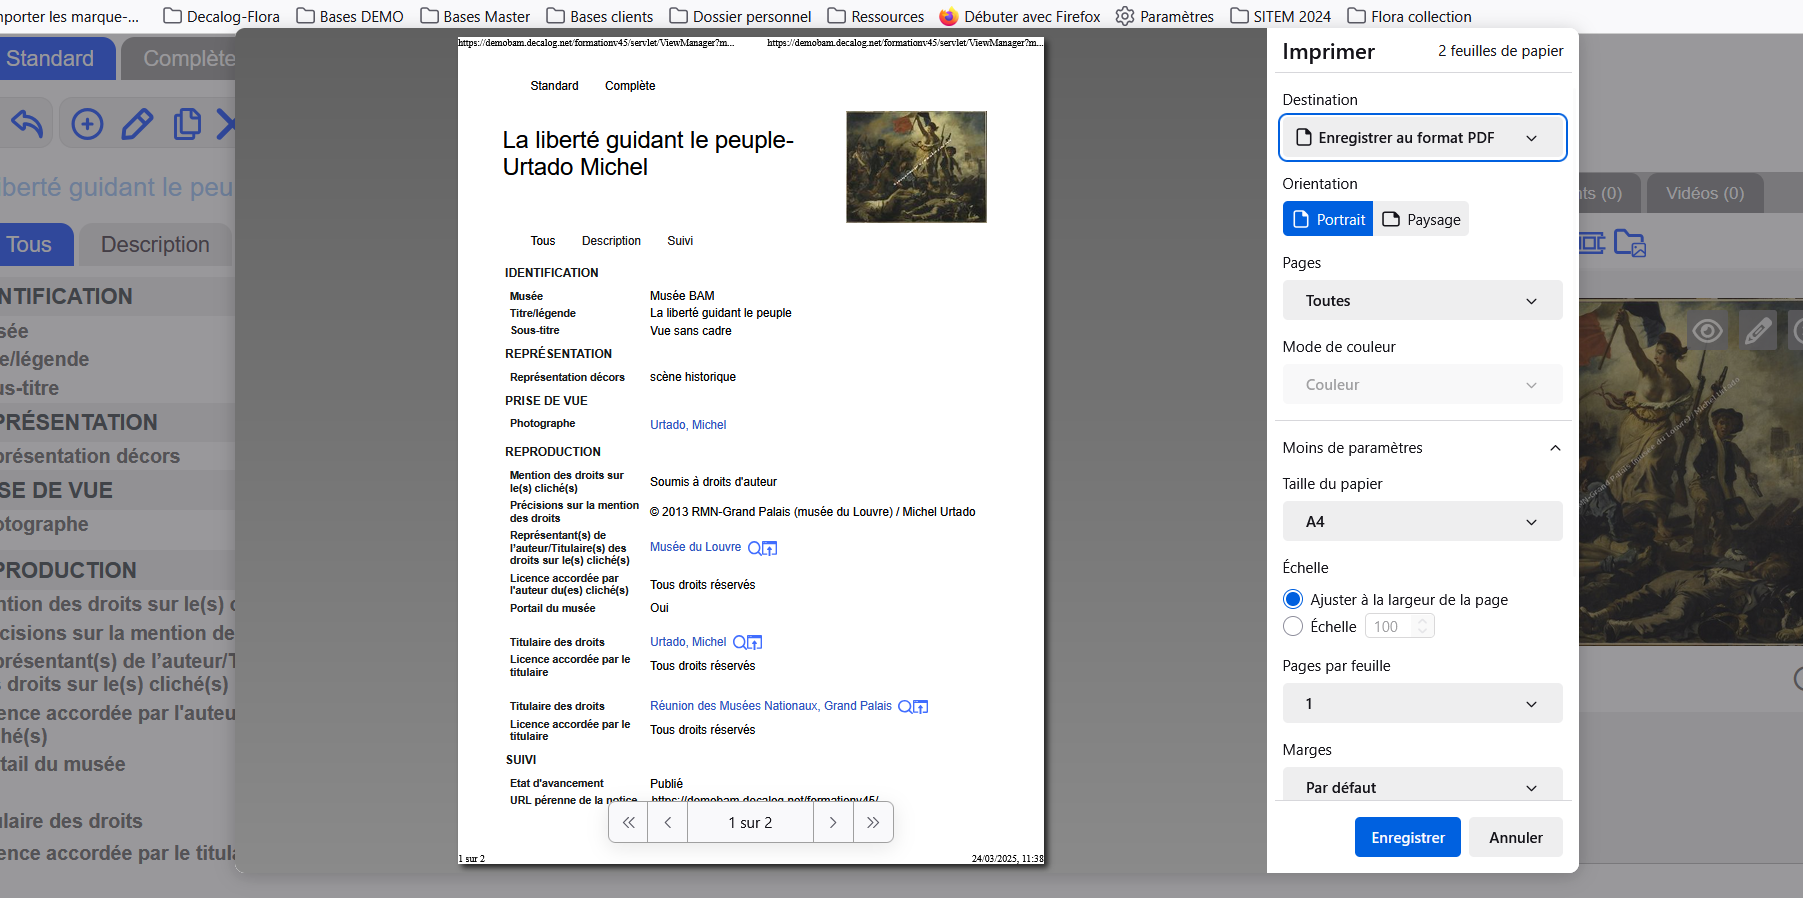Open the Paramètres bookmark

tap(1165, 16)
